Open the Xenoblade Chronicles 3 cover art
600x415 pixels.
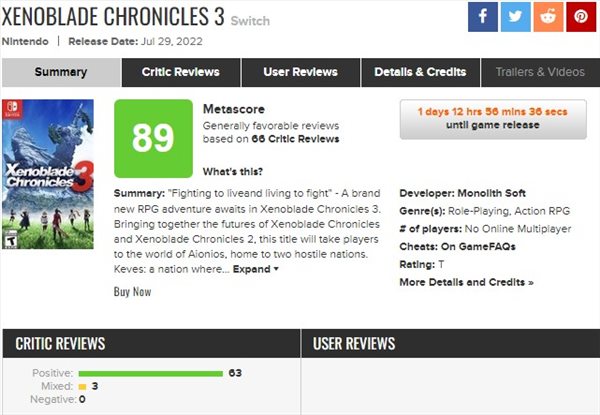(x=48, y=174)
